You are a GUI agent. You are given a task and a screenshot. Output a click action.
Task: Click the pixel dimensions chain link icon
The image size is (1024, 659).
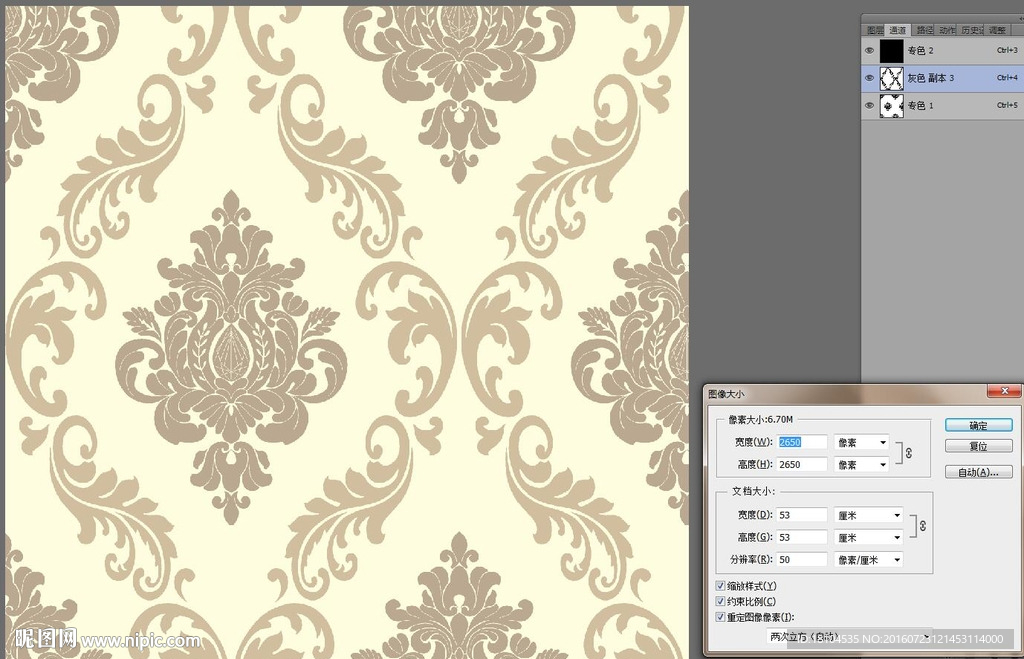(x=908, y=453)
